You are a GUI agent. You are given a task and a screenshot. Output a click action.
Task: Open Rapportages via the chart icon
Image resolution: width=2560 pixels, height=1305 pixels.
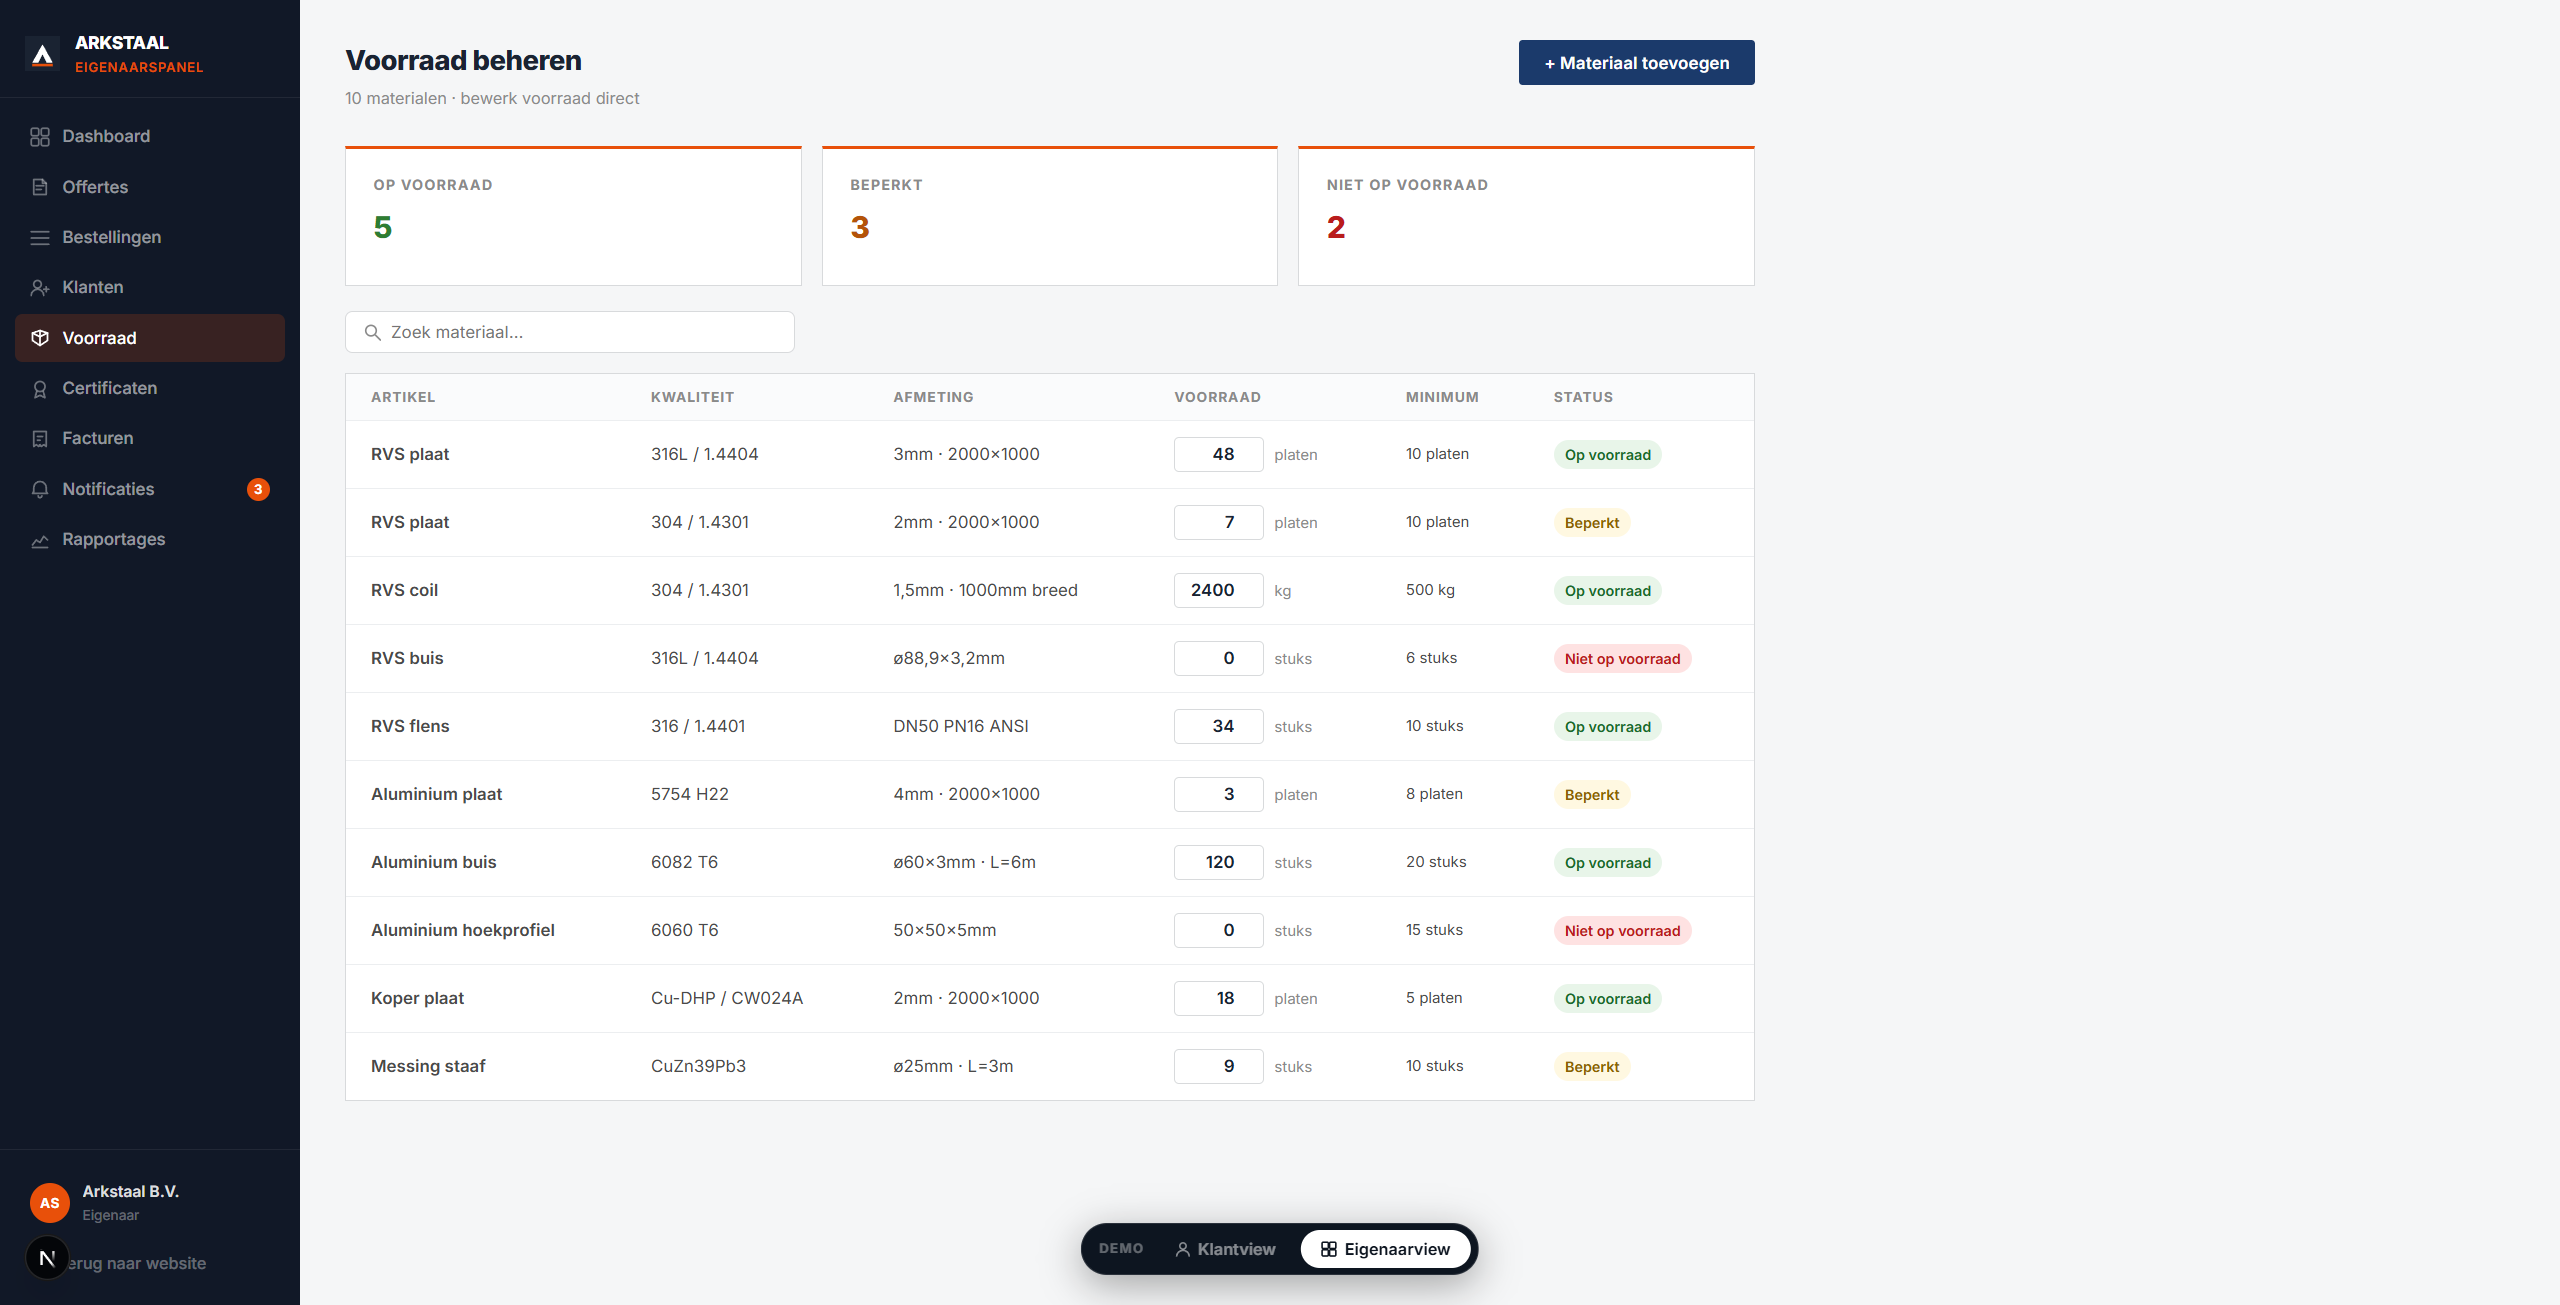[40, 539]
